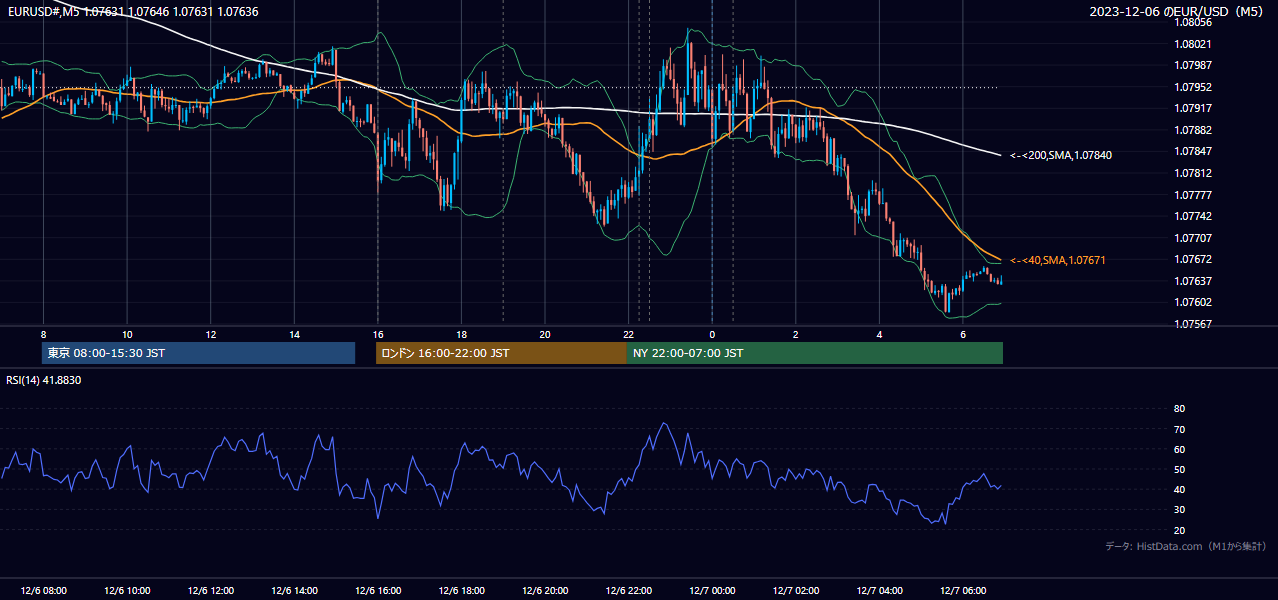Select RSI scale value 50
This screenshot has width=1278, height=600.
tap(1179, 469)
